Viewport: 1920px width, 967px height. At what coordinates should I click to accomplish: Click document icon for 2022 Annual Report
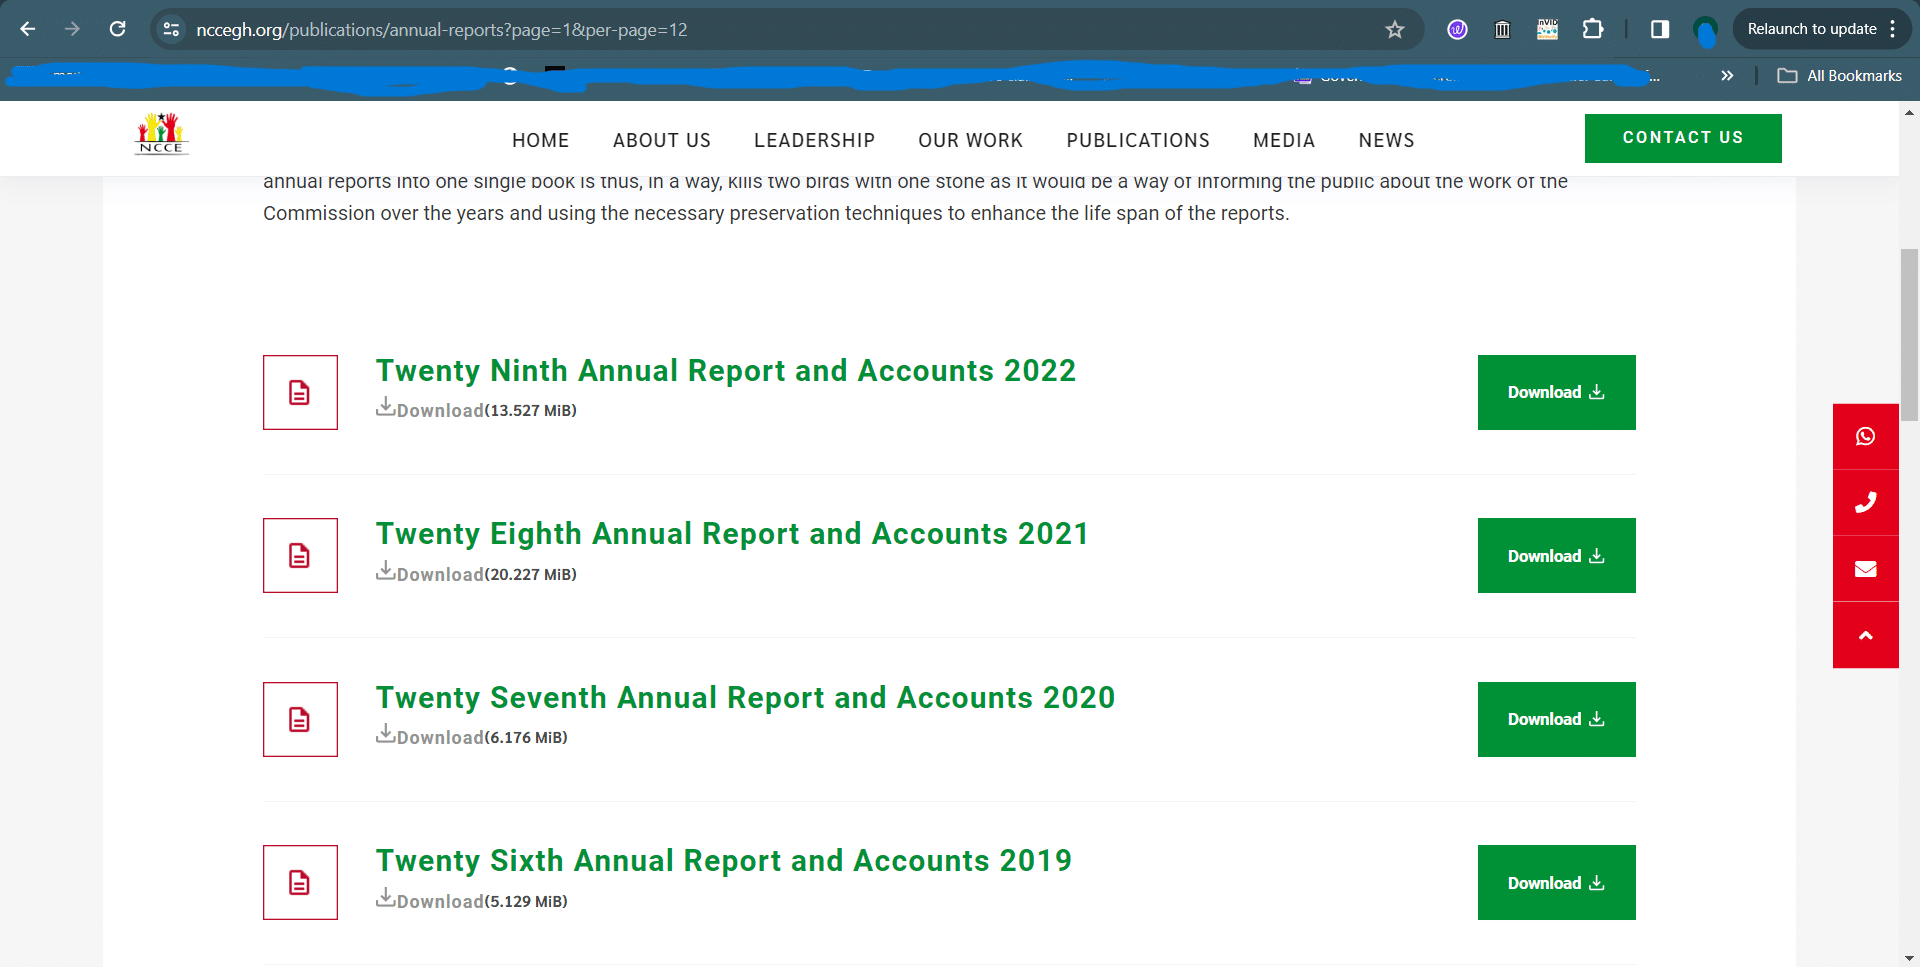(300, 393)
